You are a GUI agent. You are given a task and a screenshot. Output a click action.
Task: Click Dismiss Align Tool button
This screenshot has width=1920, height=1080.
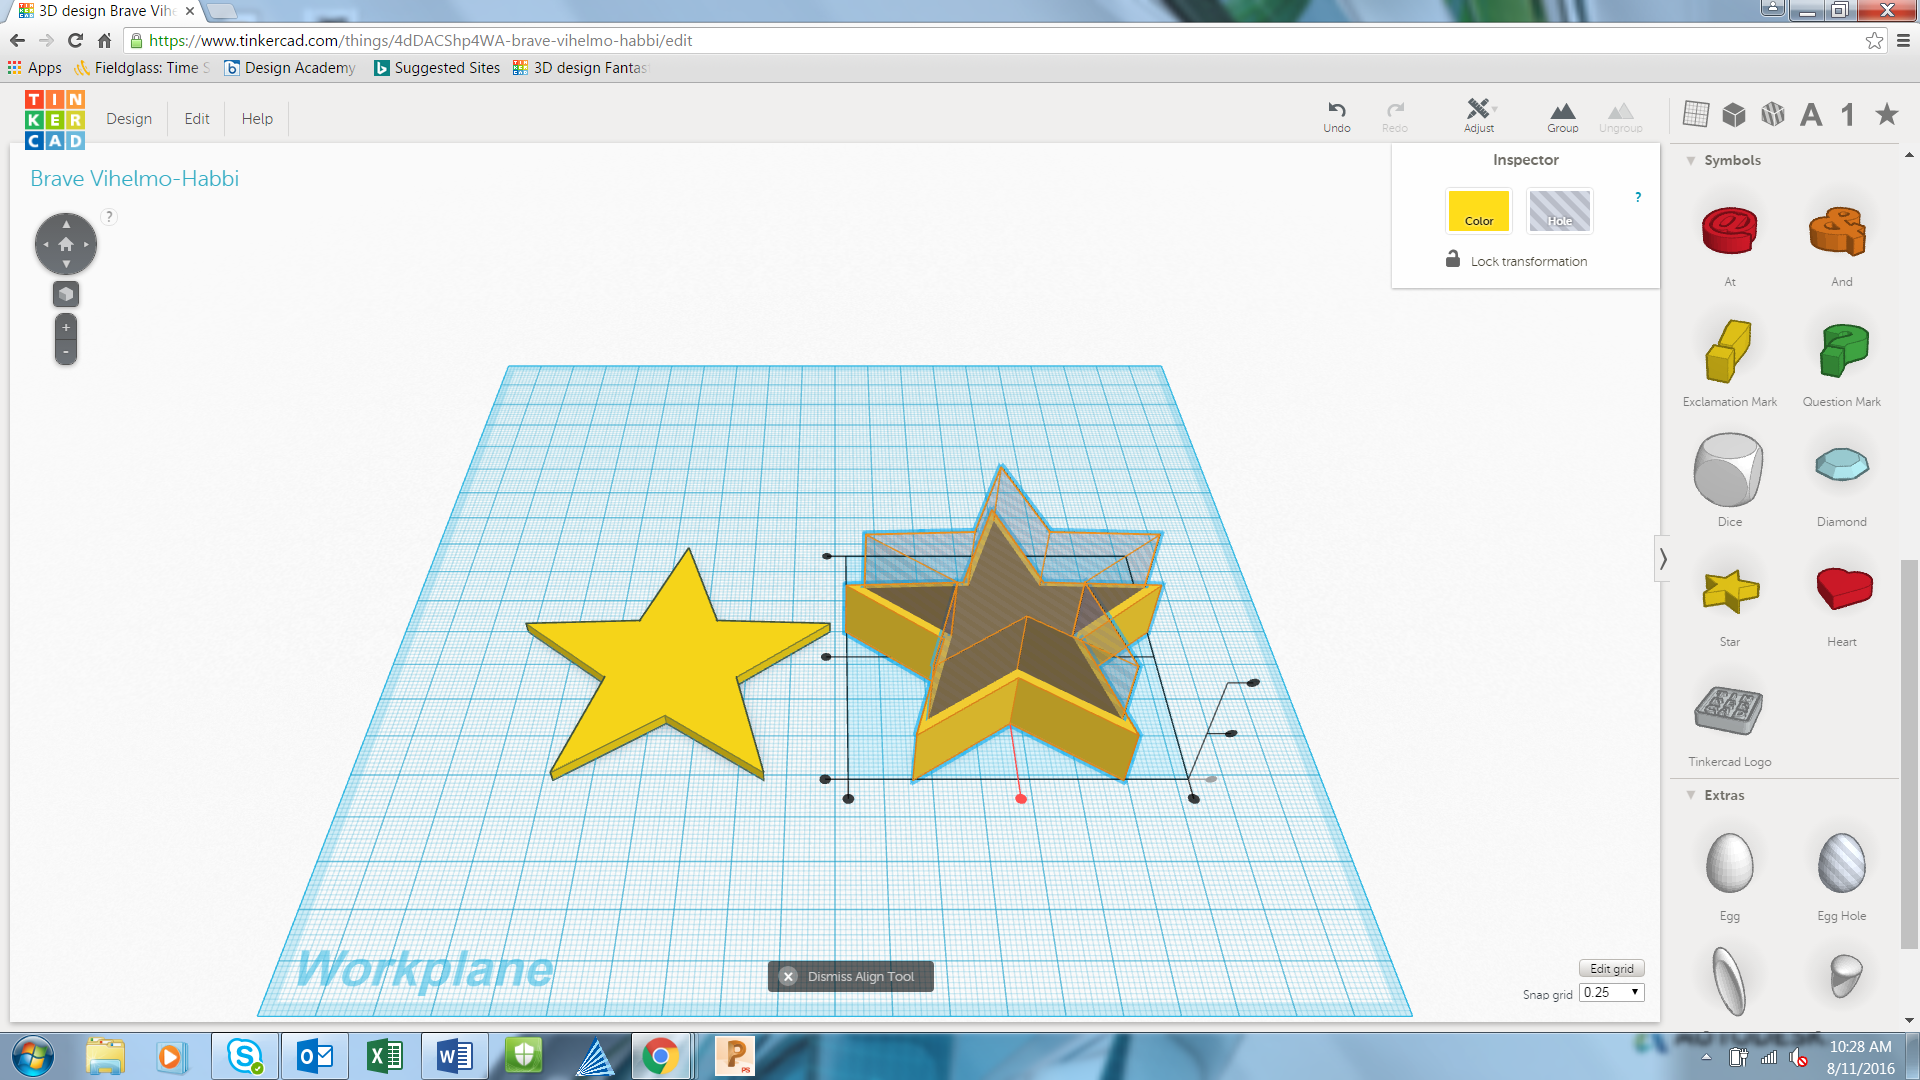click(x=850, y=977)
